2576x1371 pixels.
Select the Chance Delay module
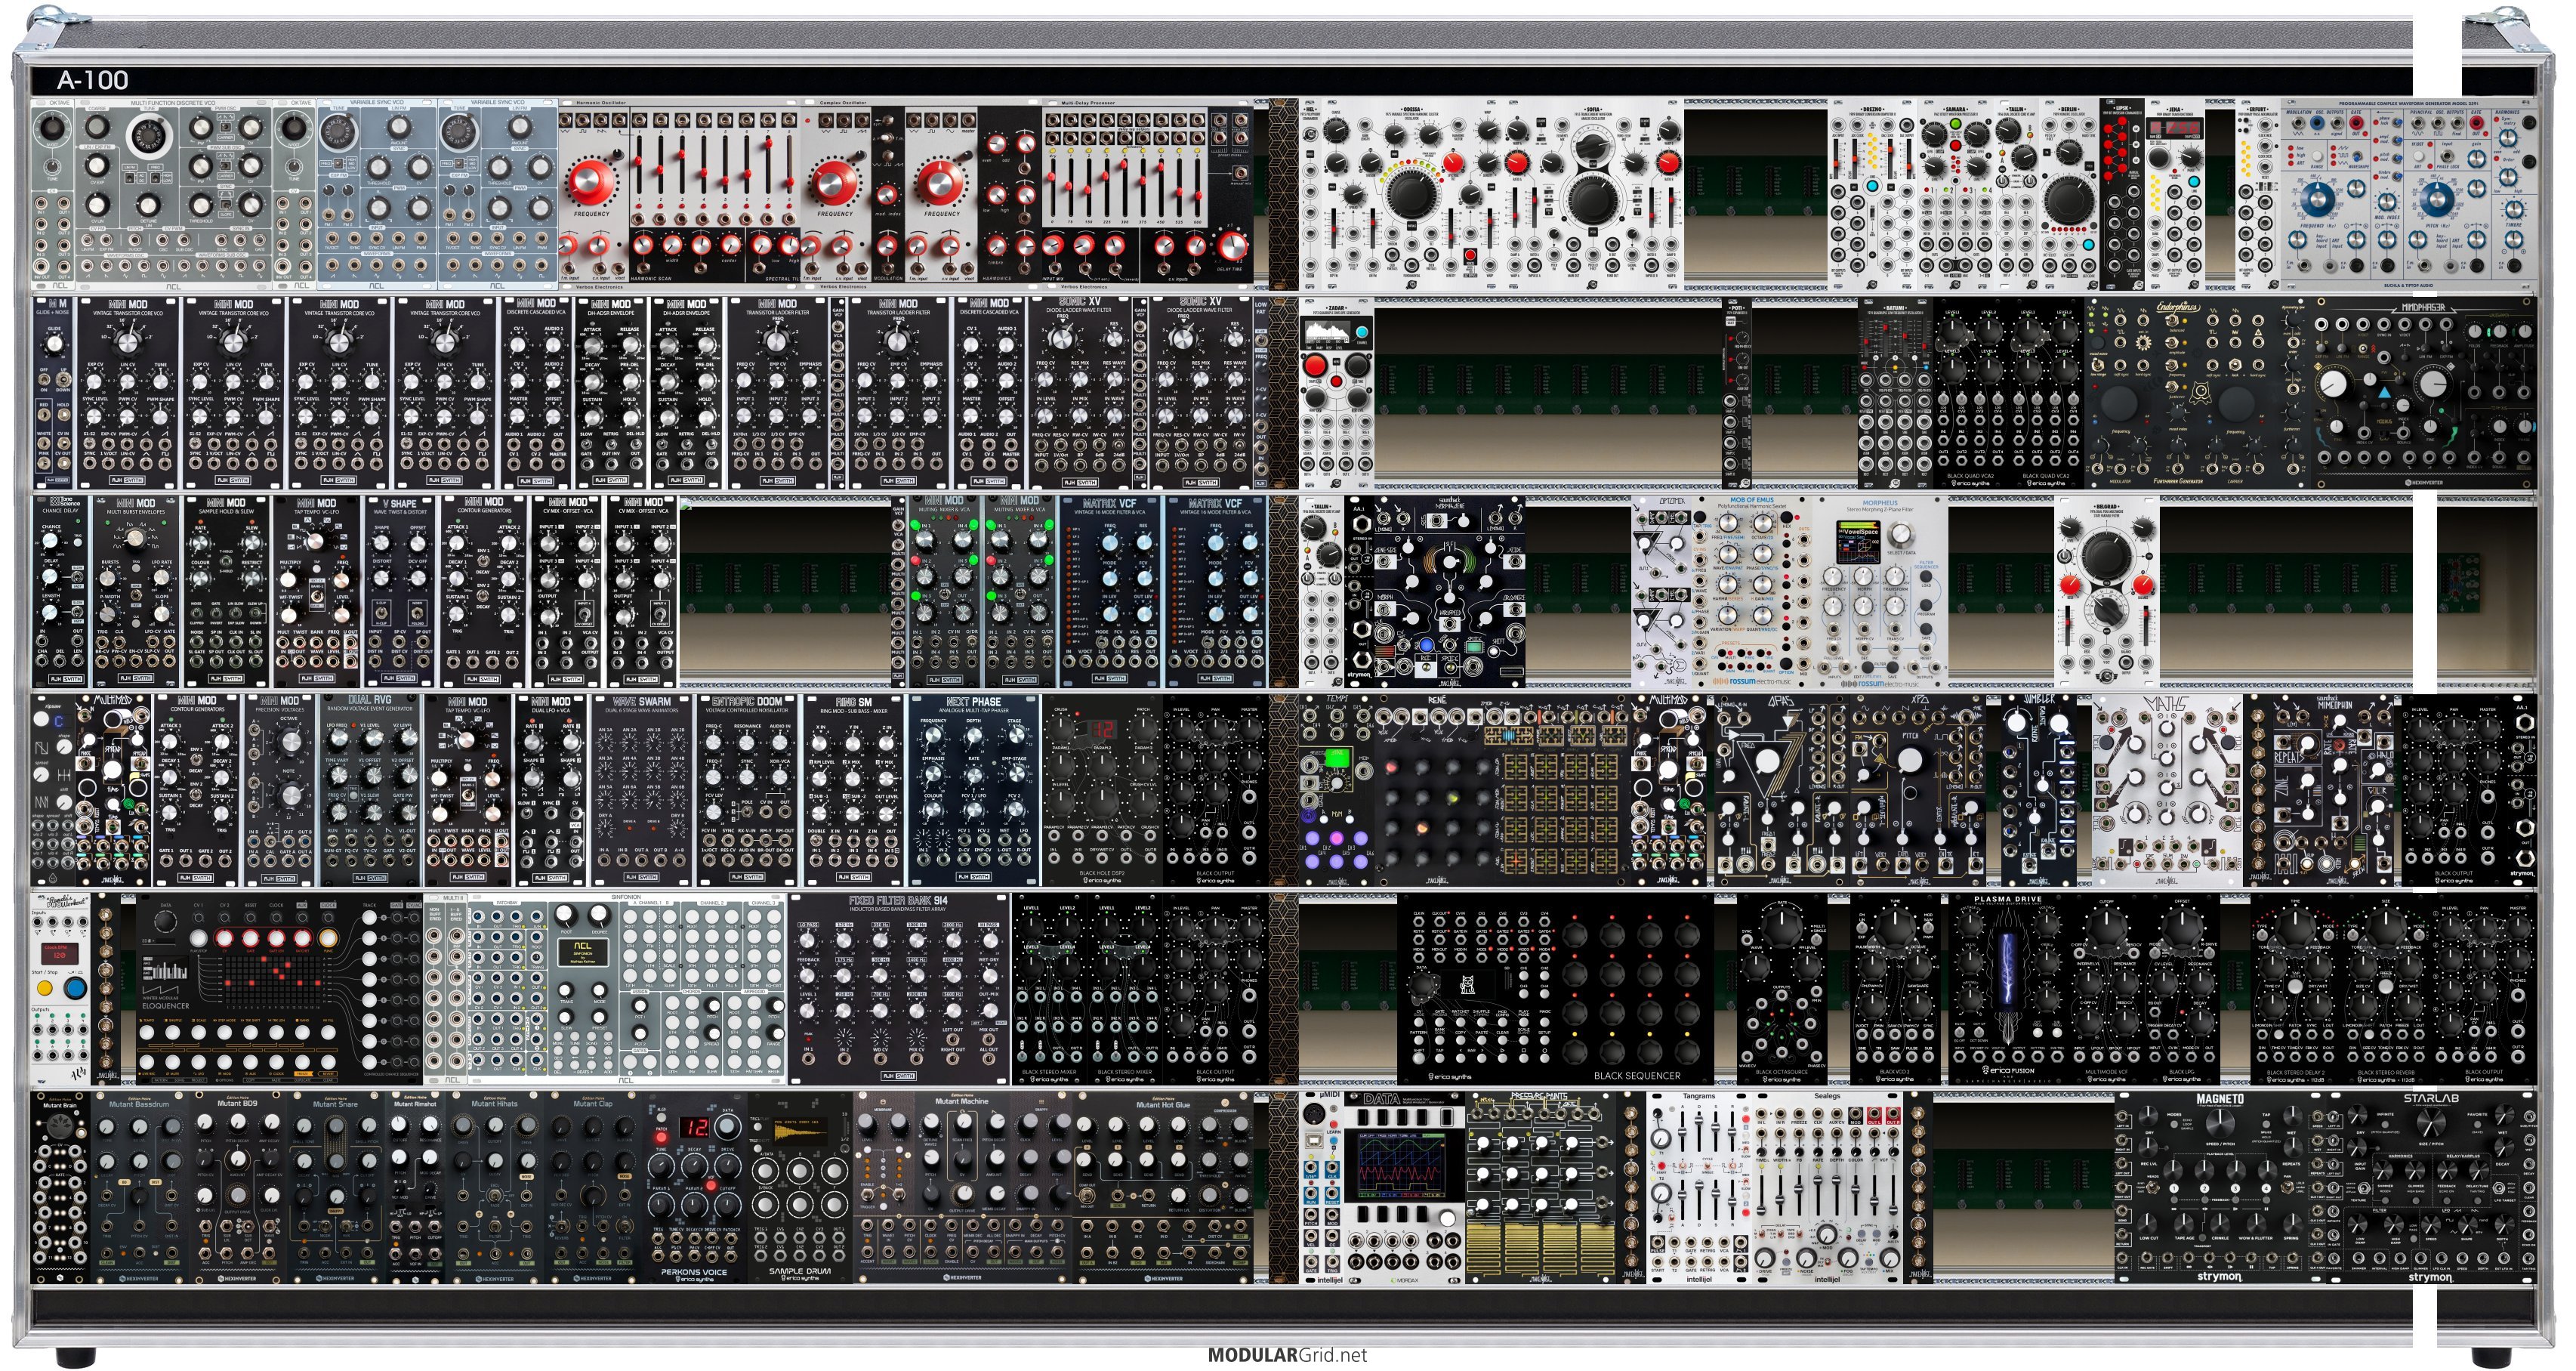pyautogui.click(x=61, y=591)
